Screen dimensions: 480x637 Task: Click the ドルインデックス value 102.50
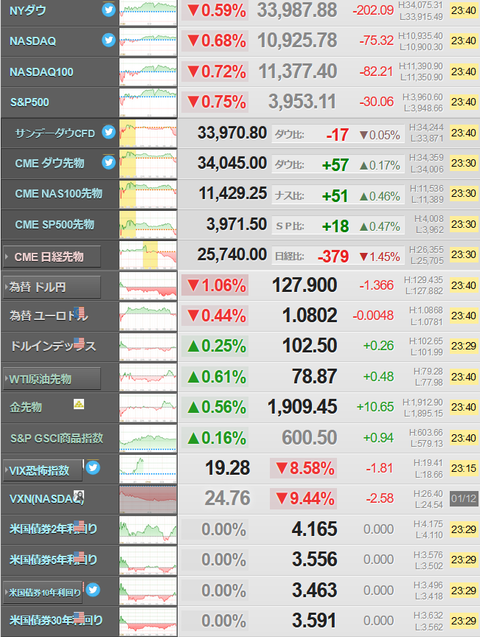(x=310, y=346)
